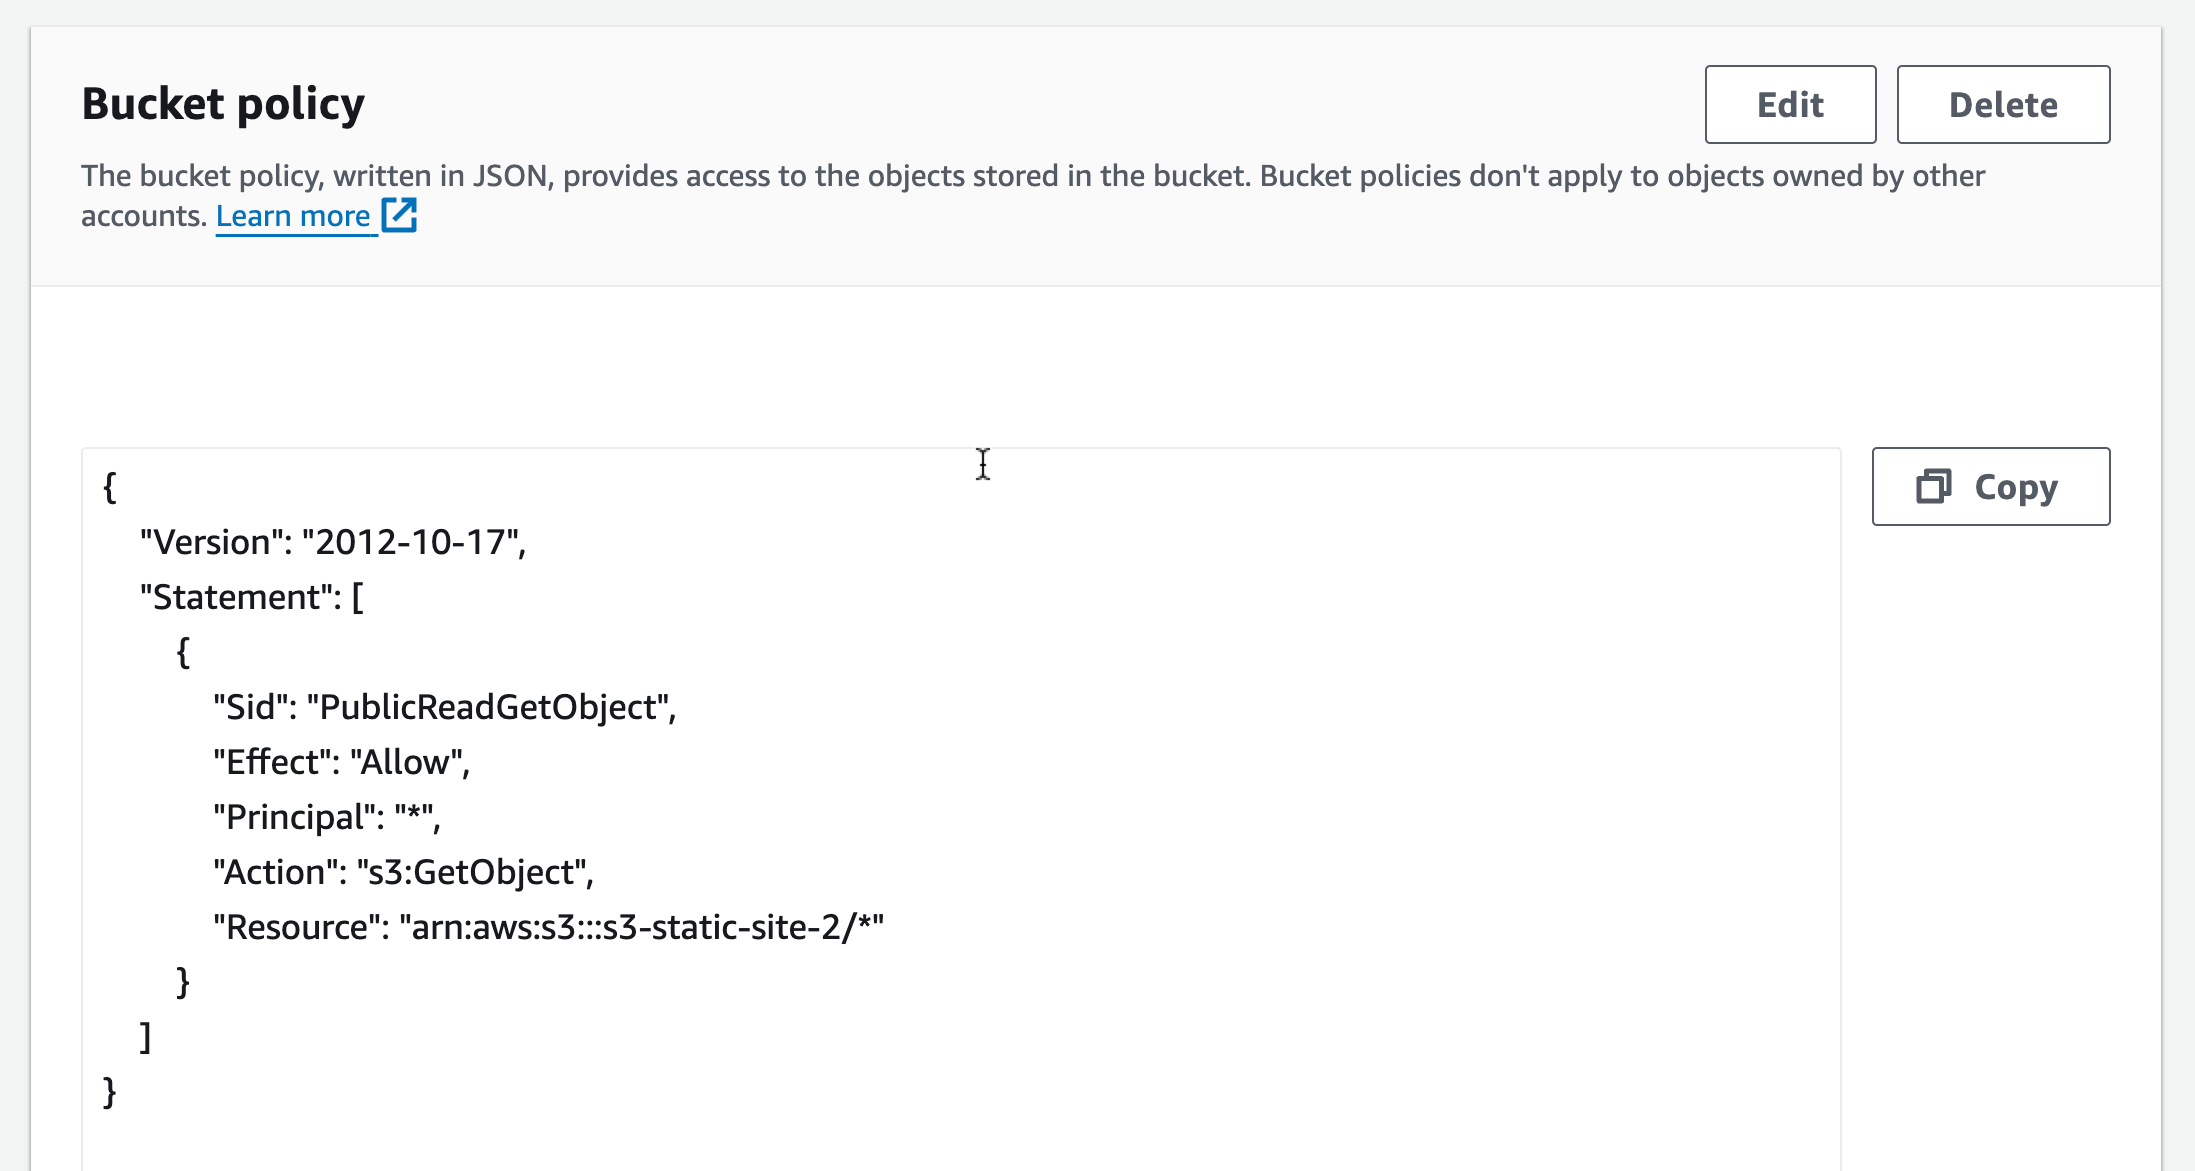Click the external link icon beside Learn more
Screen dimensions: 2195x1171
click(399, 215)
